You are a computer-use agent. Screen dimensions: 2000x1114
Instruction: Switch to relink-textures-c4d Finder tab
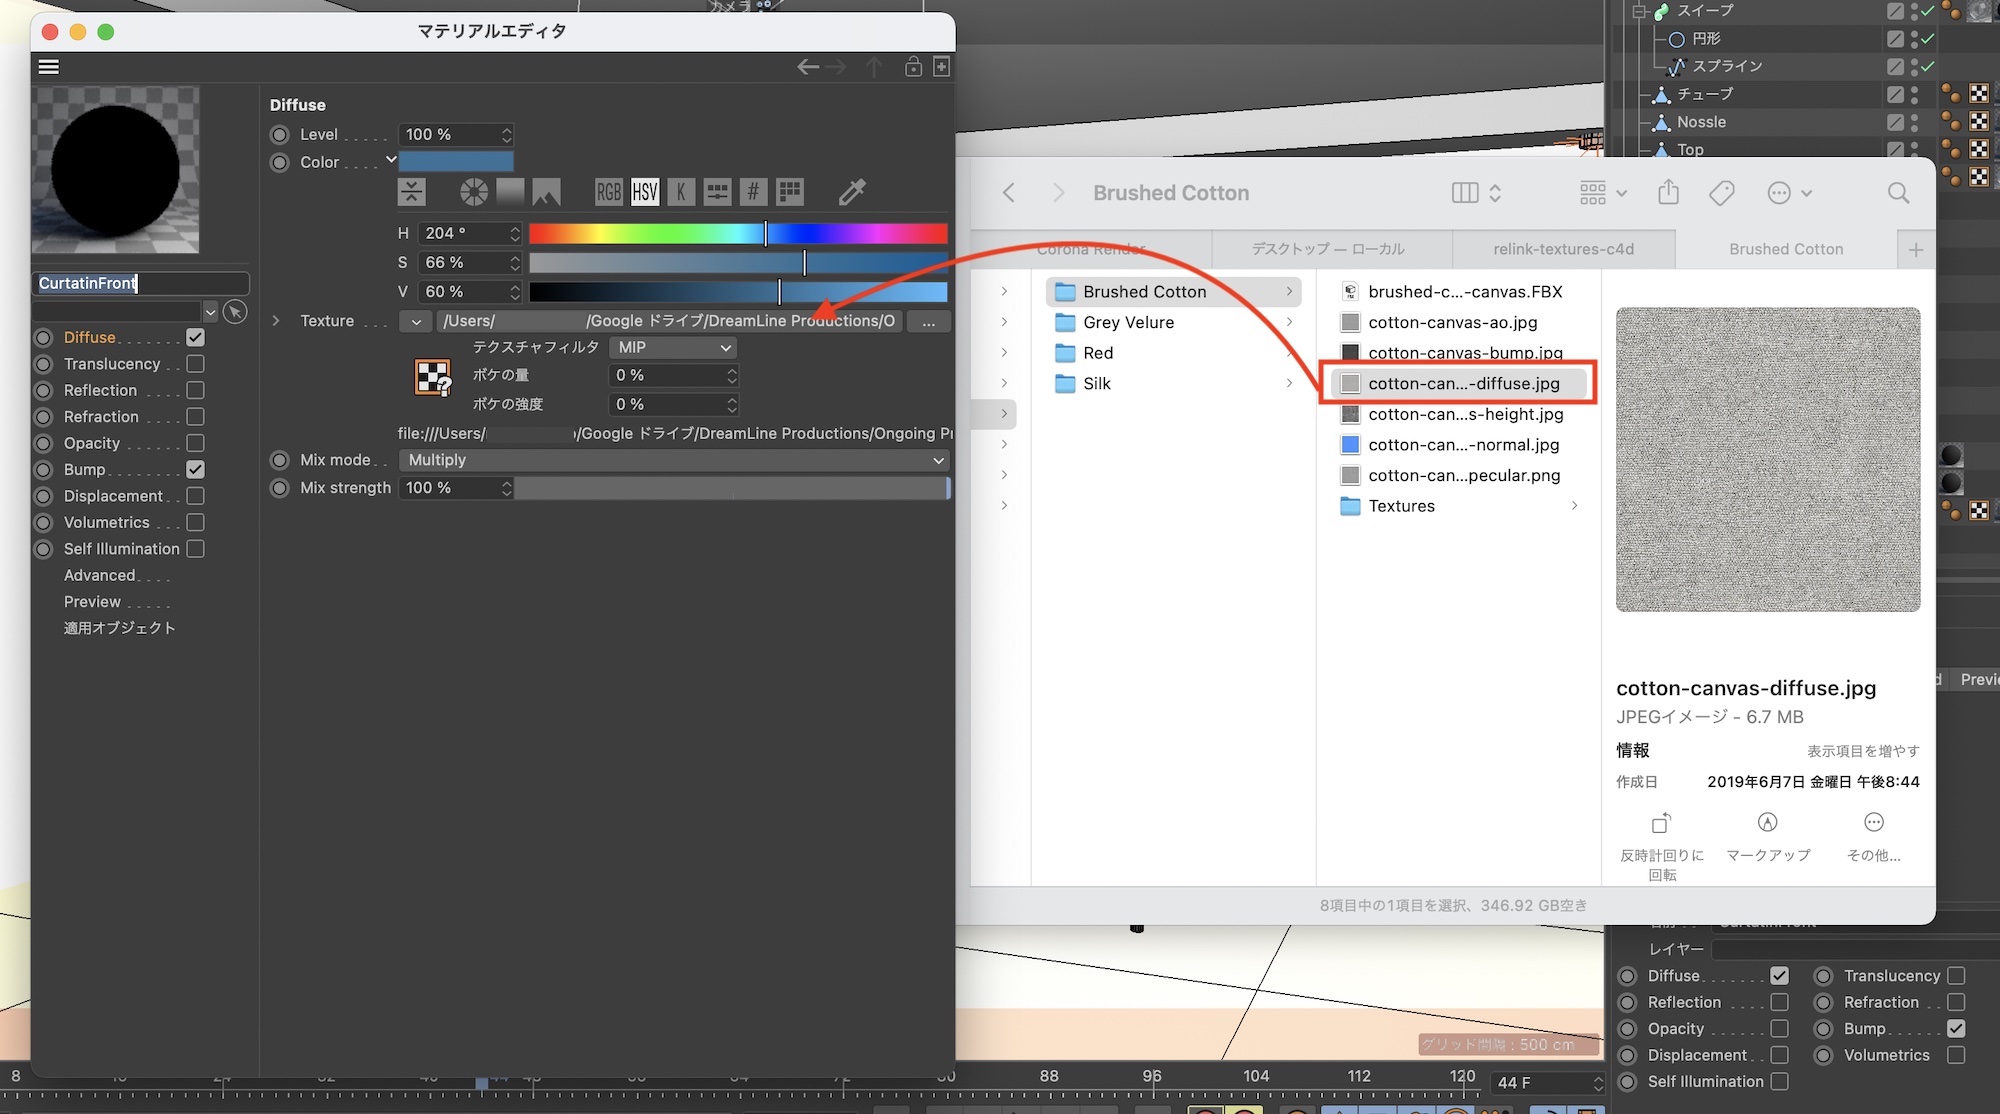pos(1563,249)
